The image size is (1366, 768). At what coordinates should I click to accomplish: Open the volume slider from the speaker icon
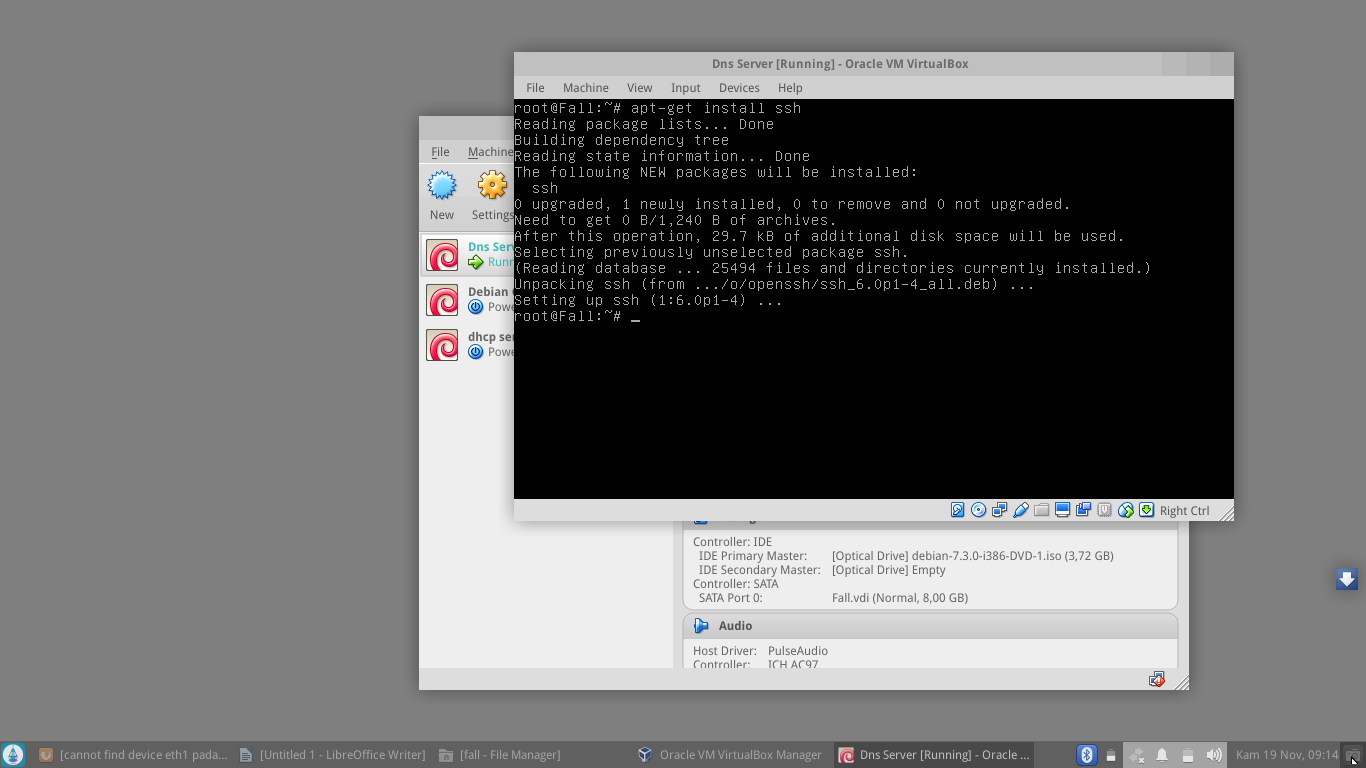(x=1213, y=754)
